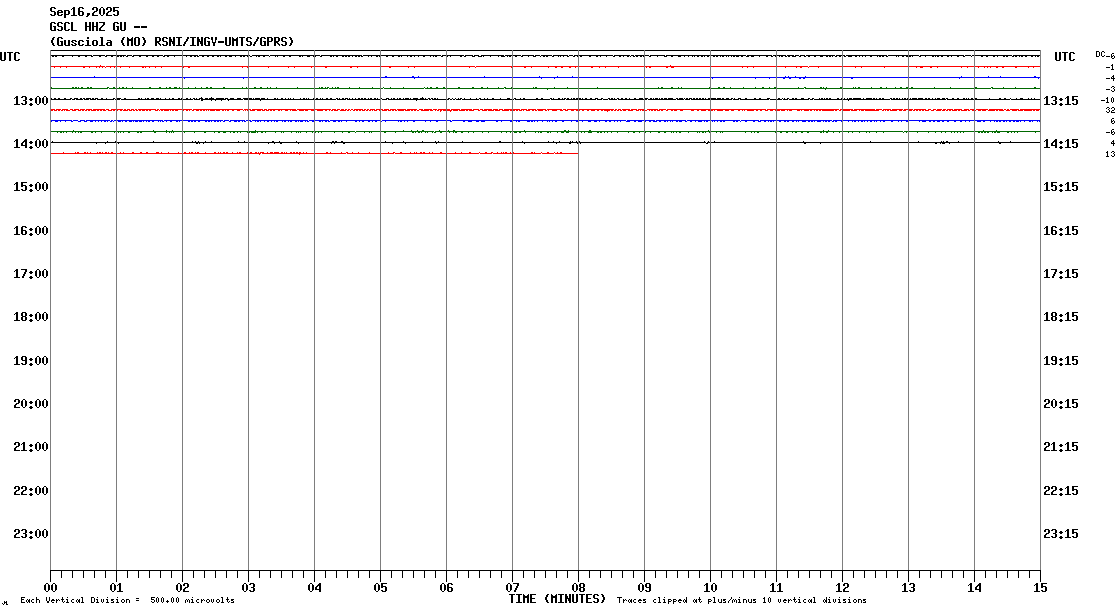Select the 13:15 end-time label
Viewport: 1120px width, 614px height.
1061,101
